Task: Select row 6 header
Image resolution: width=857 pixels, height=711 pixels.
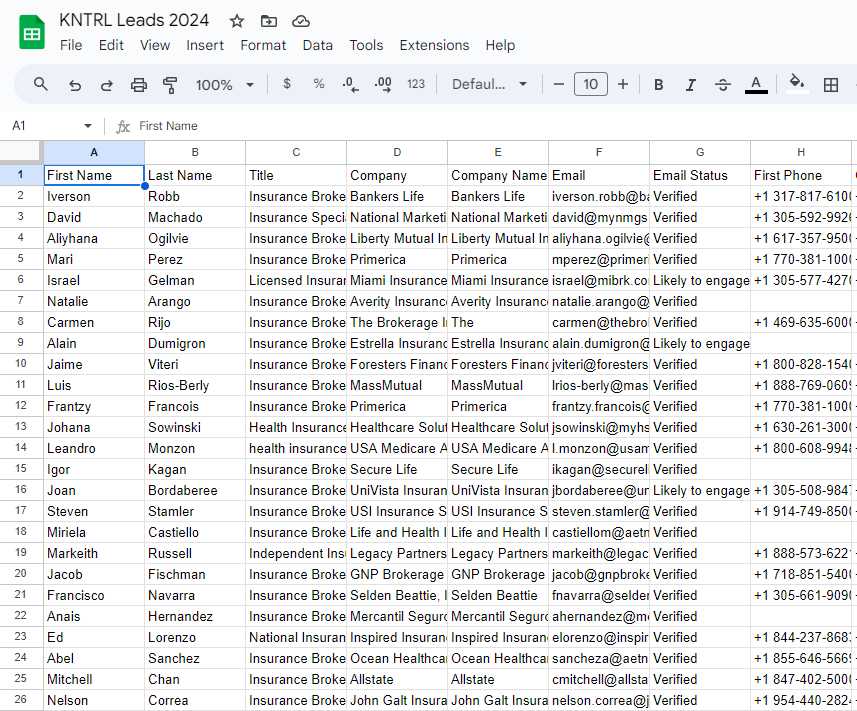Action: 21,280
